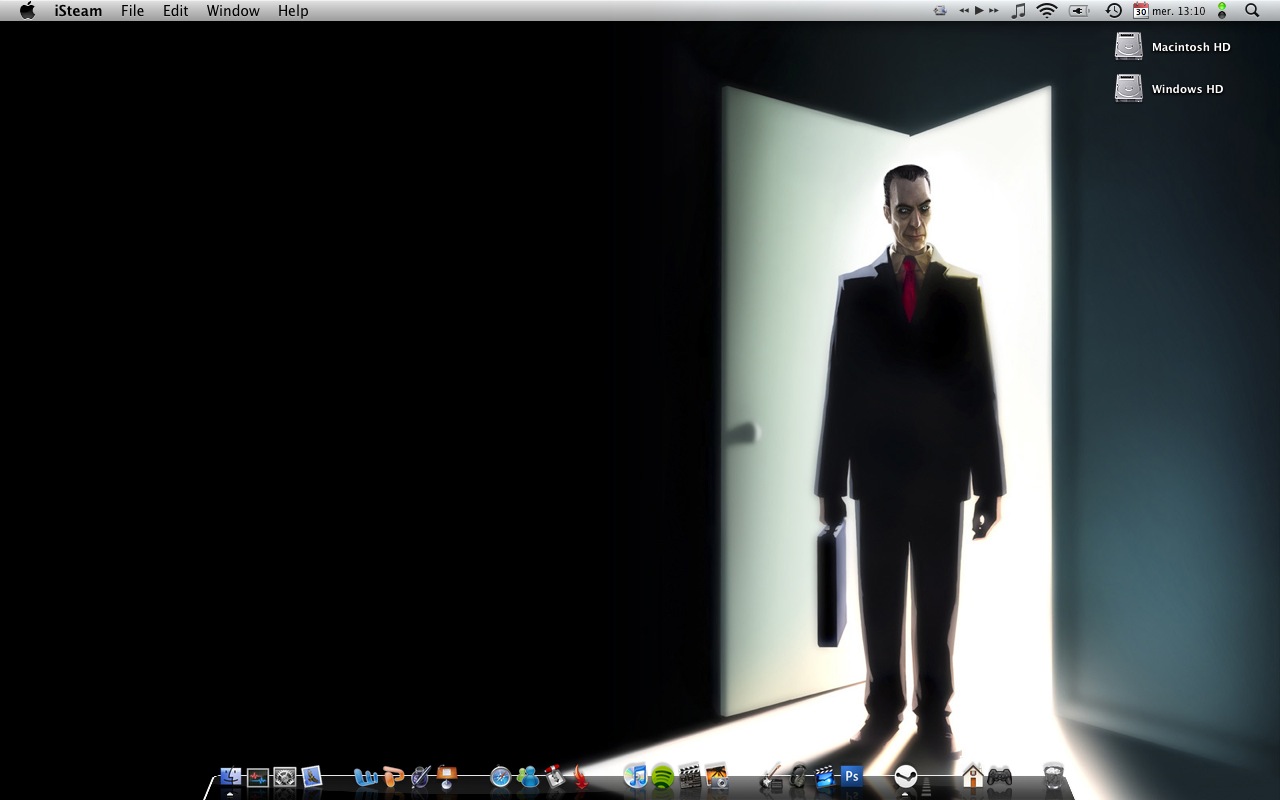
Task: Open the Apple menu
Action: point(27,10)
